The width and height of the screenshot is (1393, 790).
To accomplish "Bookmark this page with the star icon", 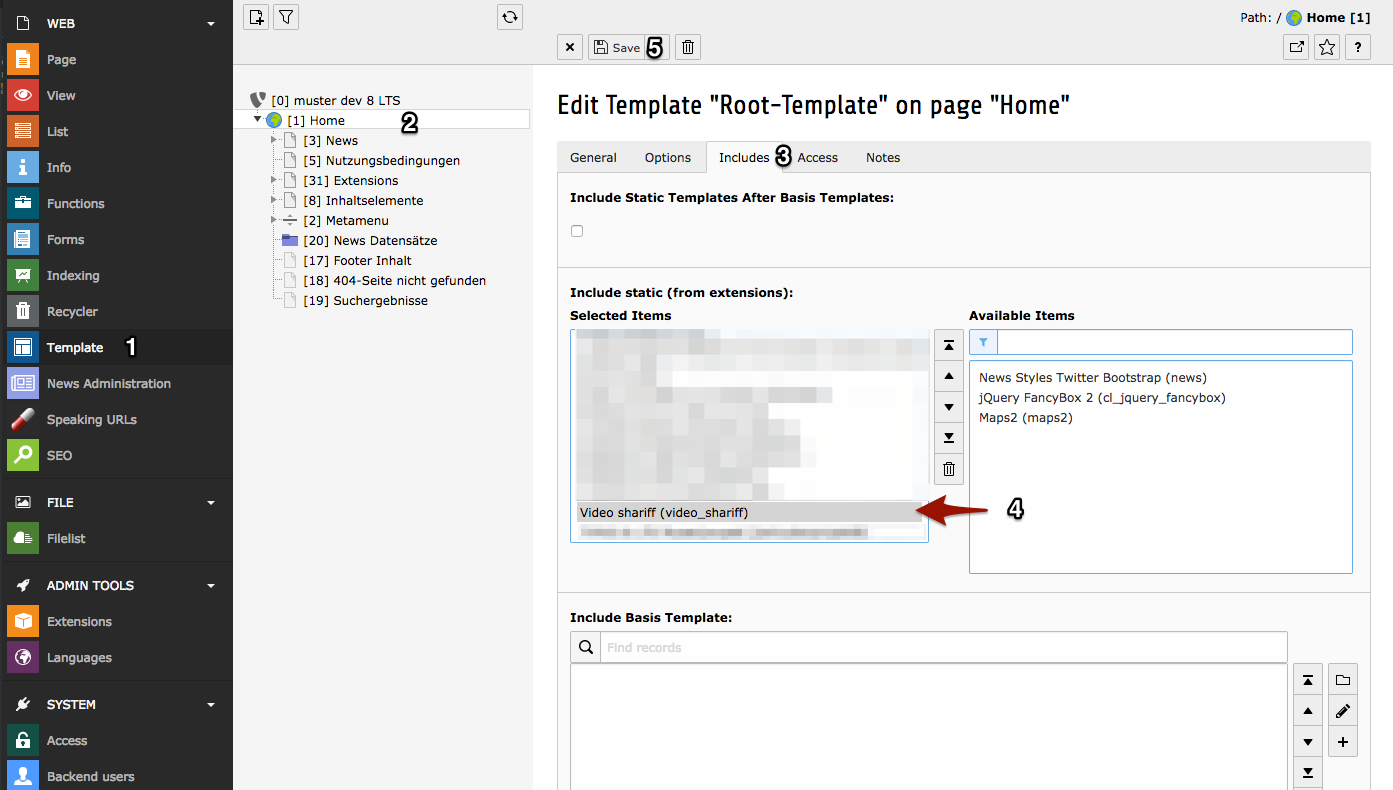I will 1326,47.
